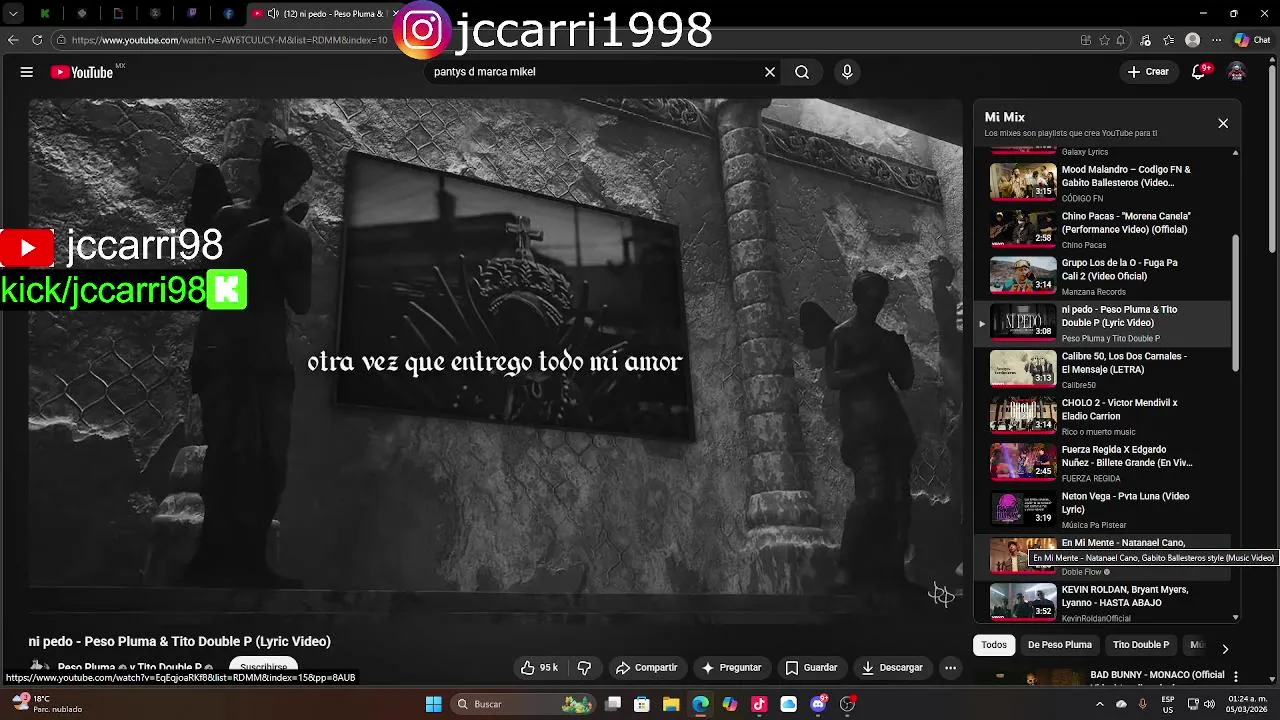Open OBS Studio taskbar icon
The image size is (1280, 720).
point(848,704)
